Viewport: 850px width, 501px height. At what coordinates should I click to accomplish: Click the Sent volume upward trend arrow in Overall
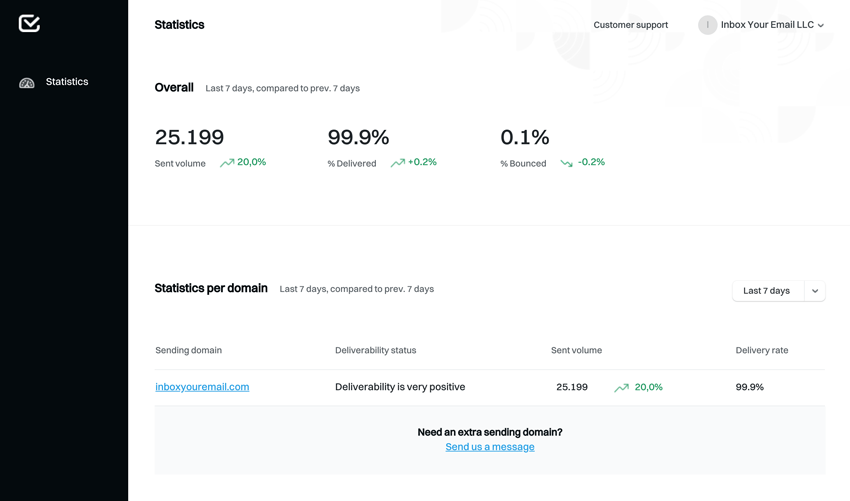tap(227, 163)
